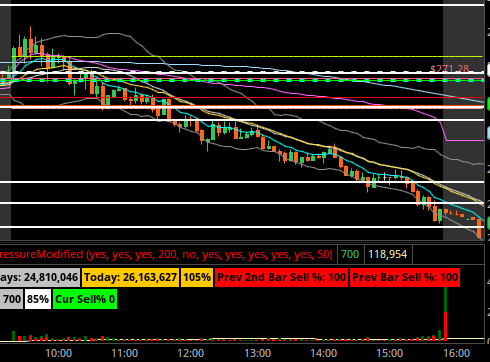This screenshot has height=362, width=490.
Task: Click the "Prev 2nd Bar Sell %: 100" label
Action: pos(281,277)
